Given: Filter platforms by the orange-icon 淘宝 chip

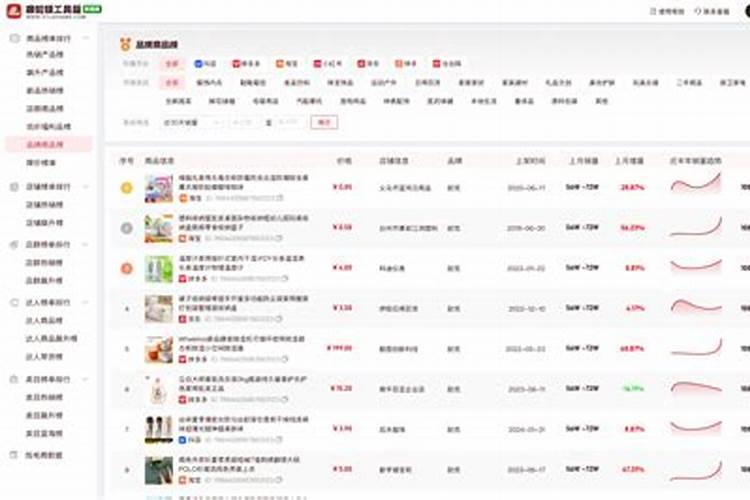Looking at the screenshot, I should 287,64.
